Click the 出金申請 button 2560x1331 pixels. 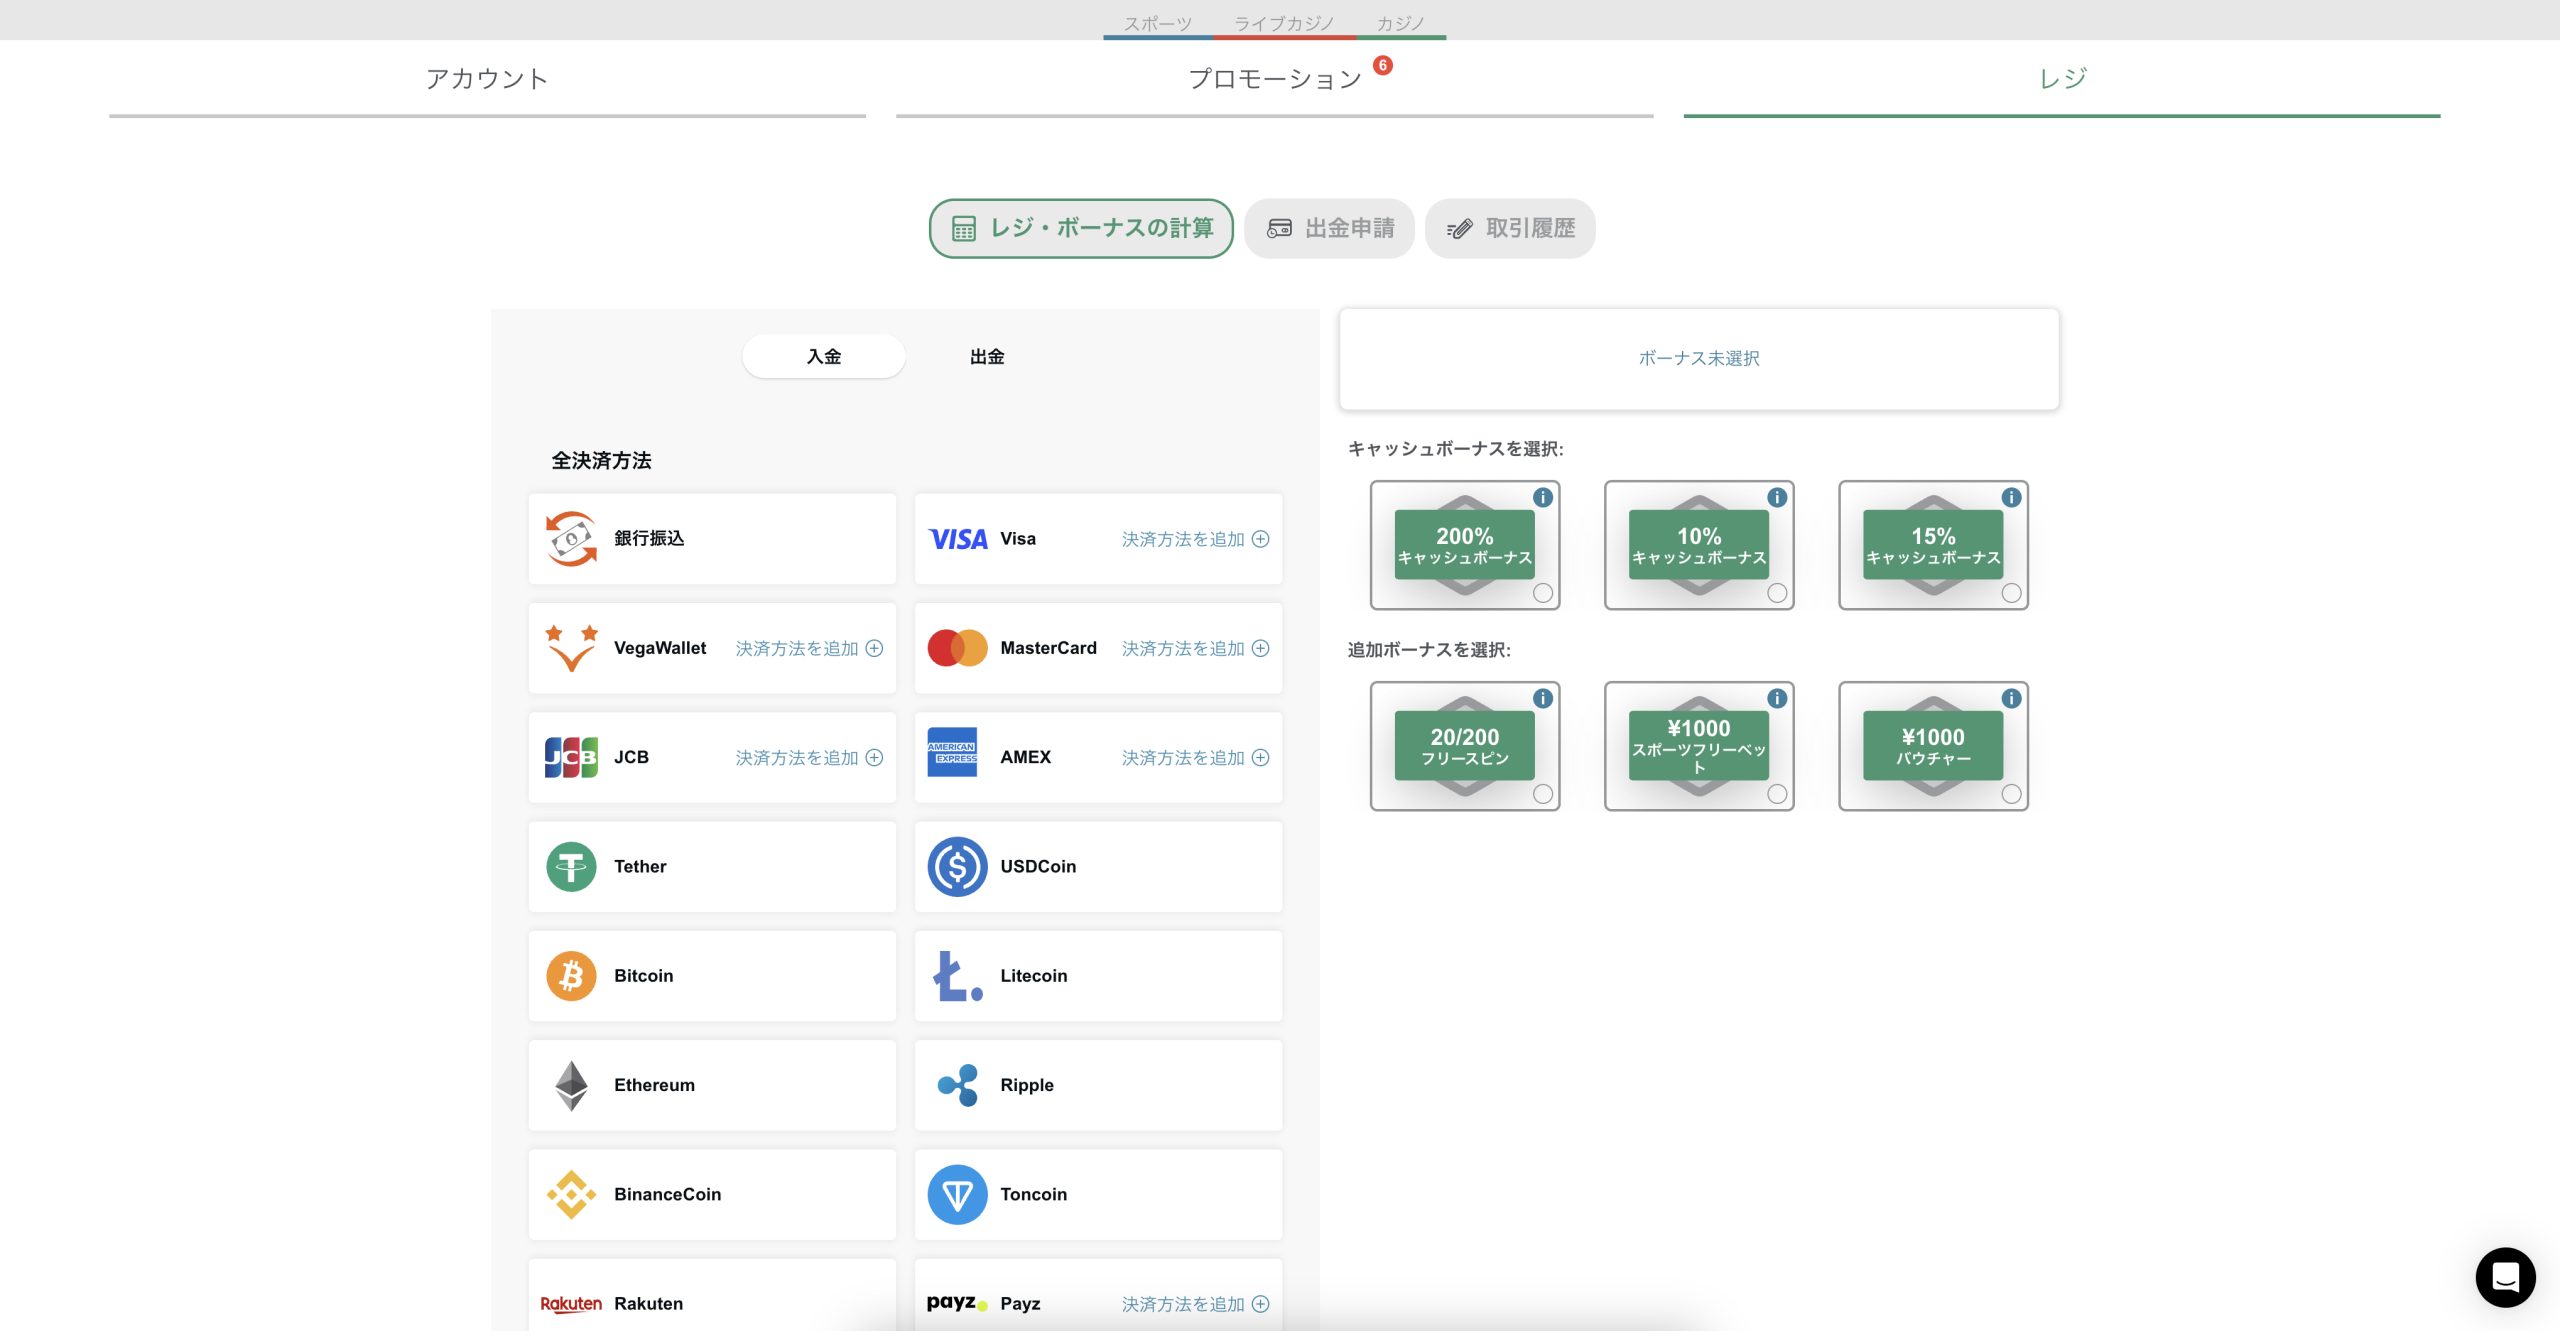tap(1329, 228)
